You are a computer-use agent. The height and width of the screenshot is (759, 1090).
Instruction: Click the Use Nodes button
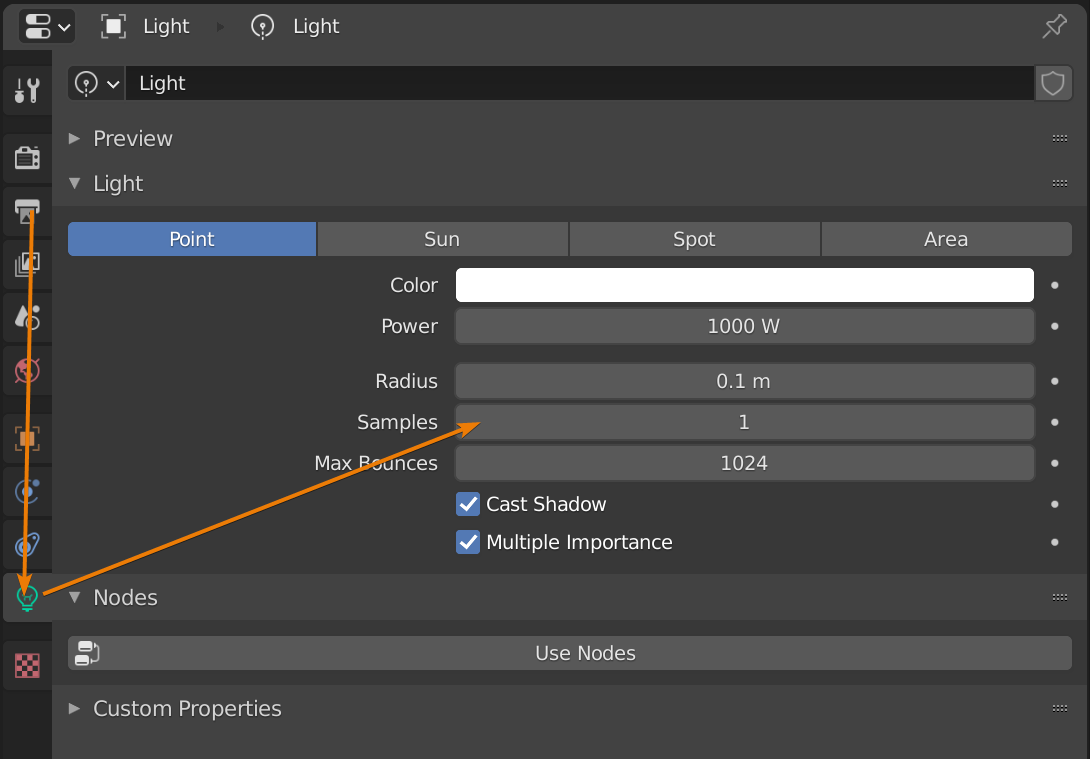[585, 652]
